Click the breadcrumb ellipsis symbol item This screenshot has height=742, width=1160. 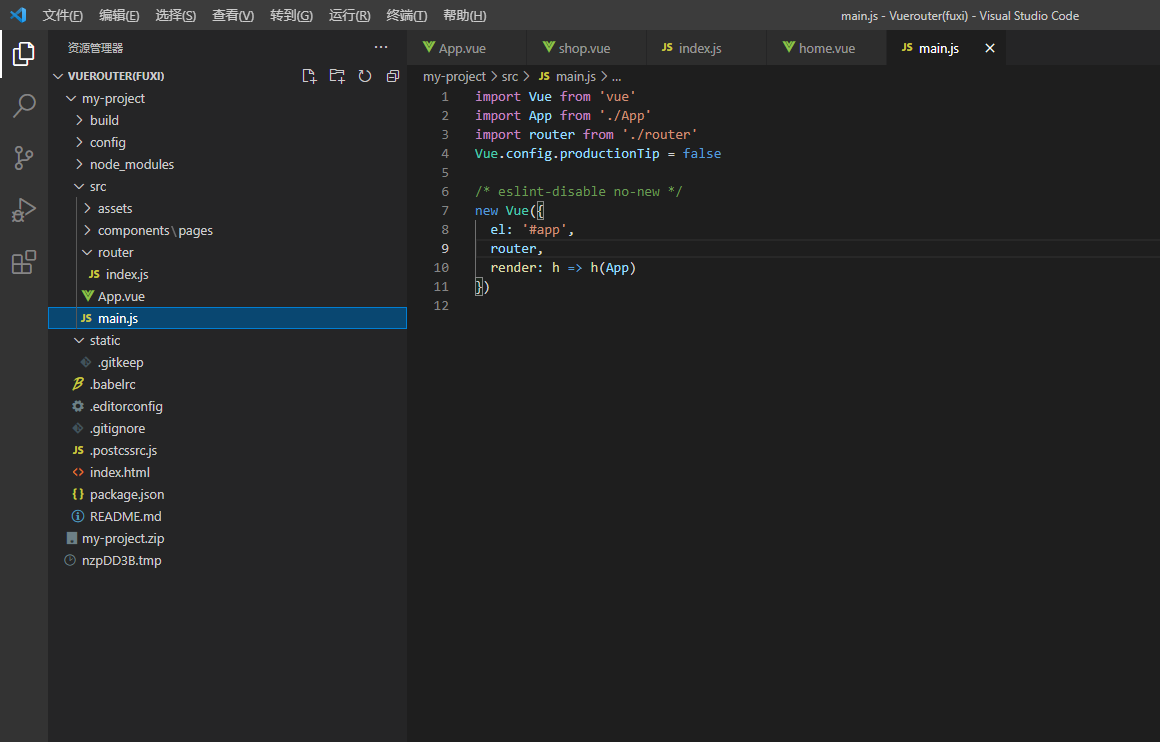(616, 76)
